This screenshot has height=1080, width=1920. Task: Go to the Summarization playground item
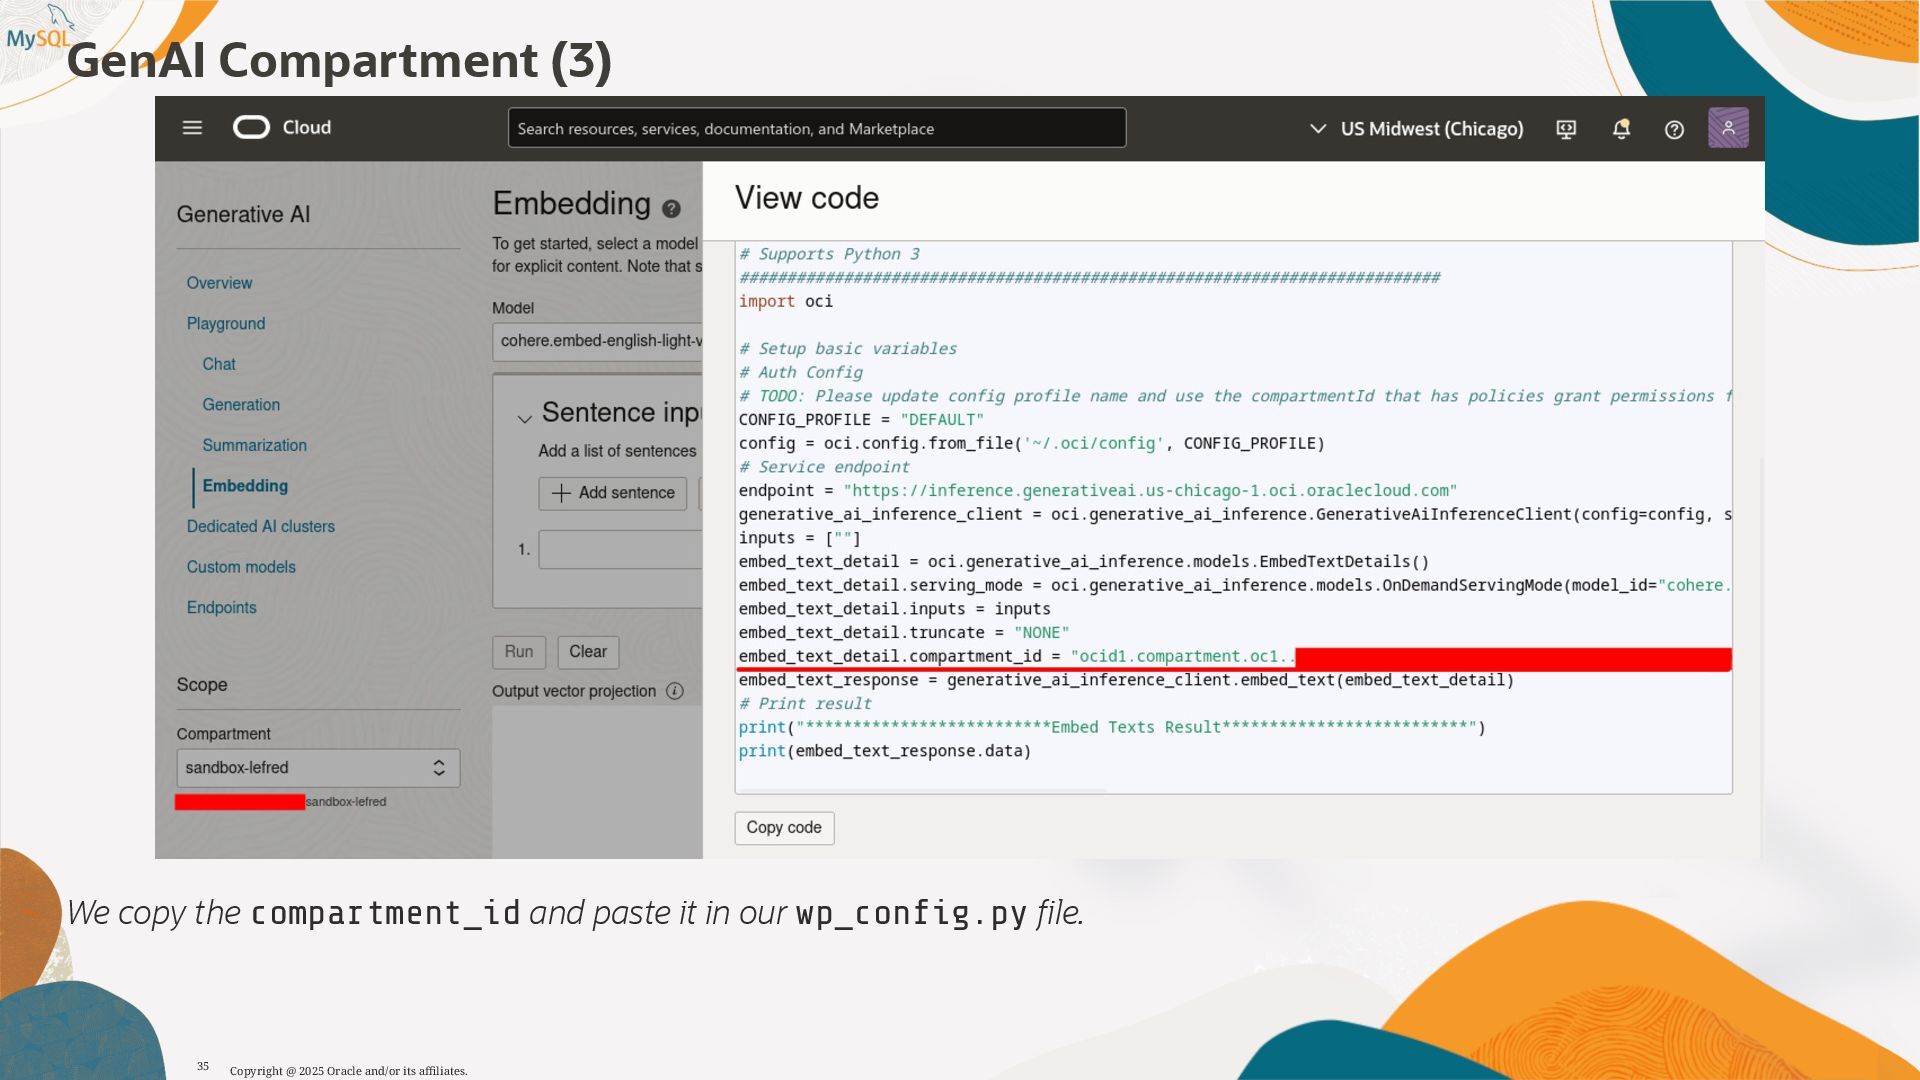[254, 445]
